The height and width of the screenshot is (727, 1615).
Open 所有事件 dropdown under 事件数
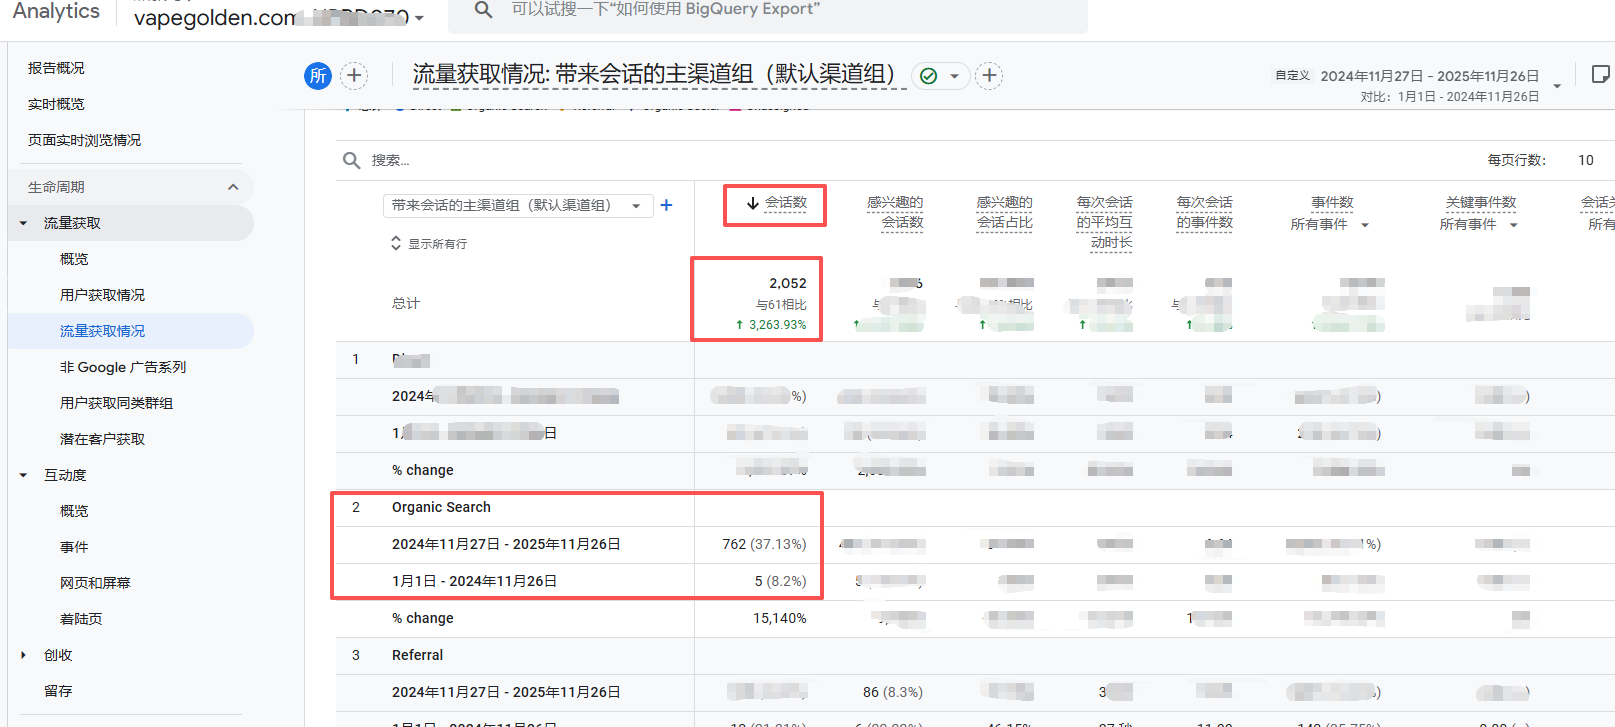(x=1364, y=225)
